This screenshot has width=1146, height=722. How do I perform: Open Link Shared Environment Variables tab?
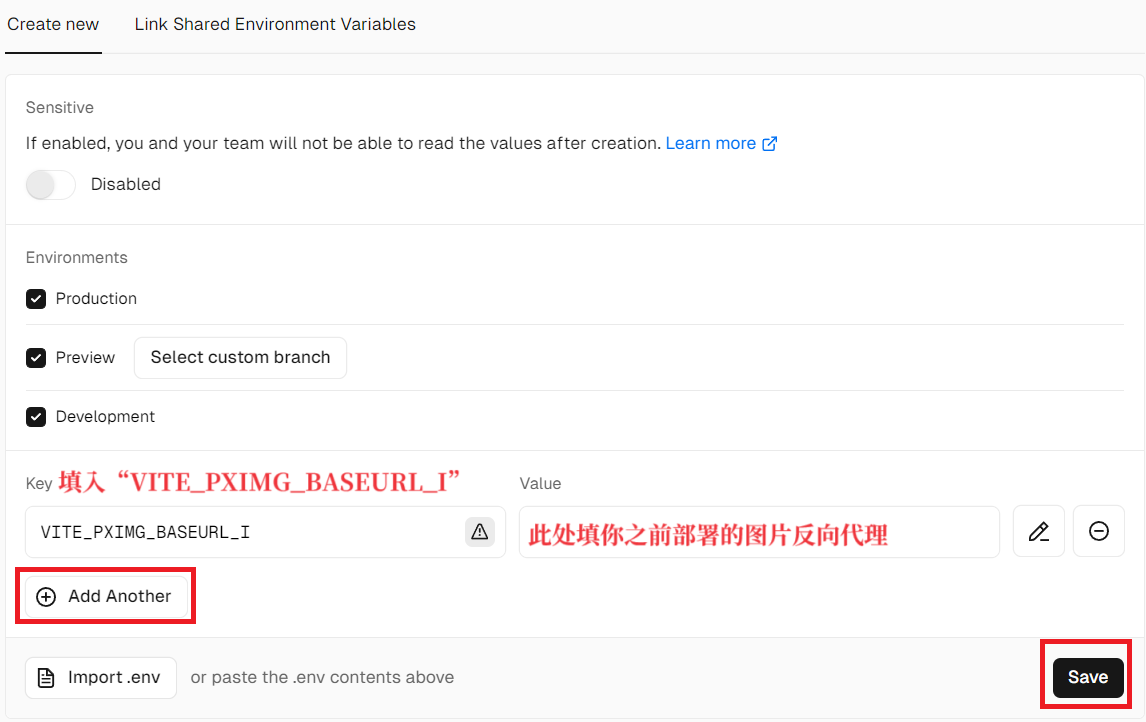[275, 24]
